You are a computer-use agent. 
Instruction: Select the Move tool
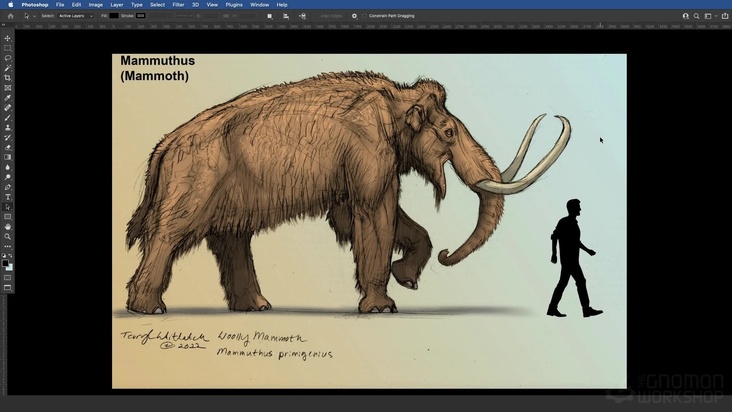point(7,38)
